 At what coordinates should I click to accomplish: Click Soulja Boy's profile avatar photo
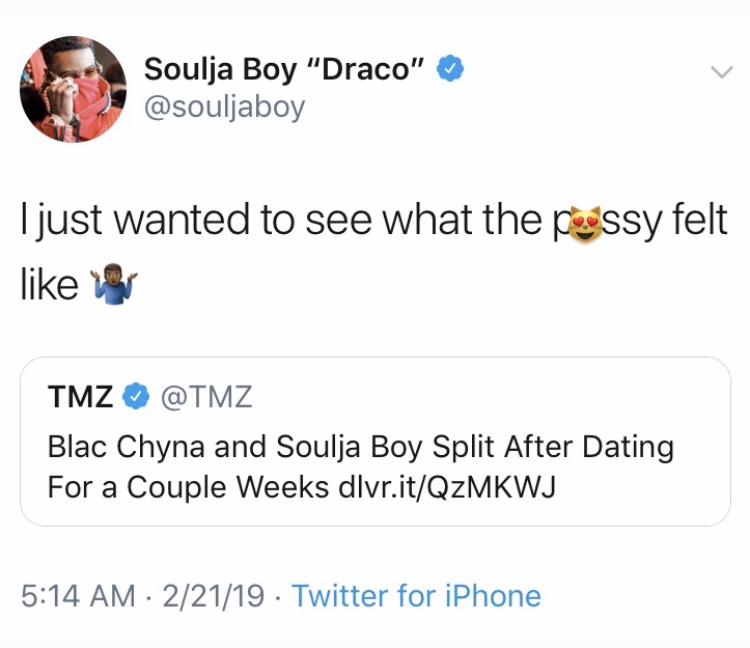(x=73, y=89)
